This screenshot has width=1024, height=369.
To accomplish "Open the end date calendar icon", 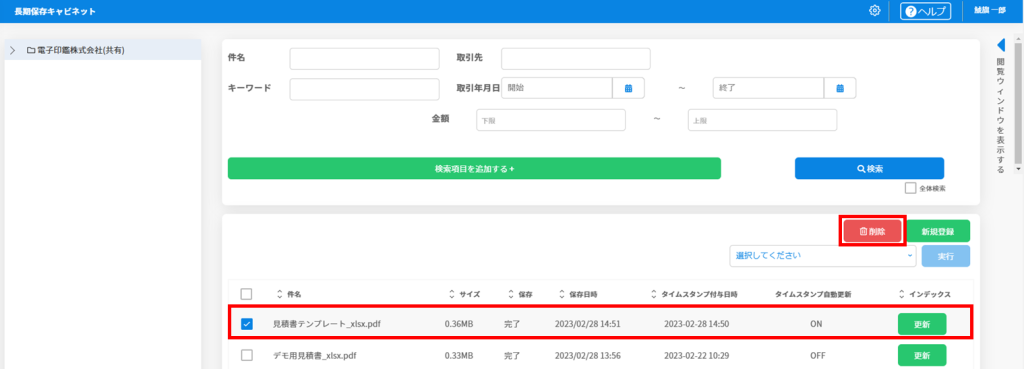I will click(x=840, y=88).
